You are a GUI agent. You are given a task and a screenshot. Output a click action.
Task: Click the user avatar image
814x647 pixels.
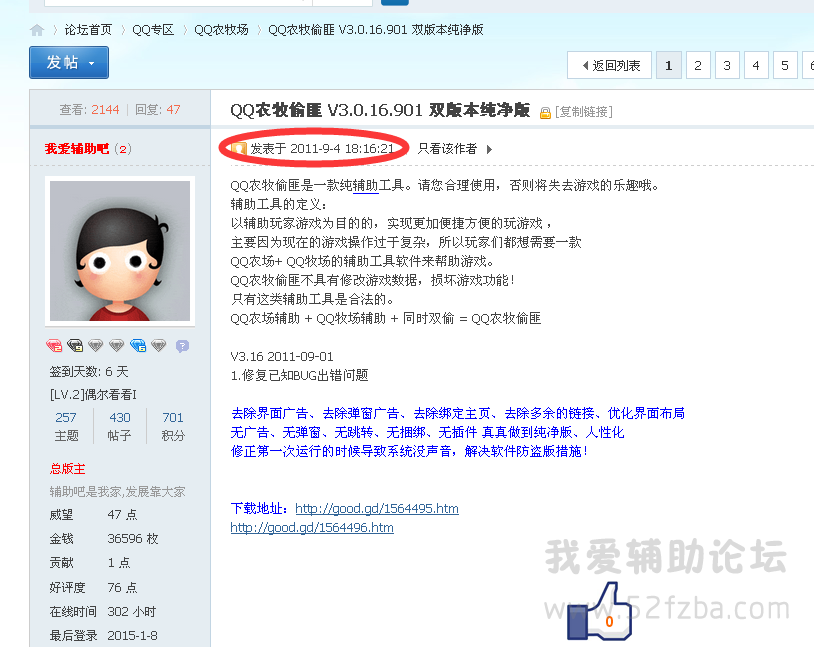coord(120,251)
